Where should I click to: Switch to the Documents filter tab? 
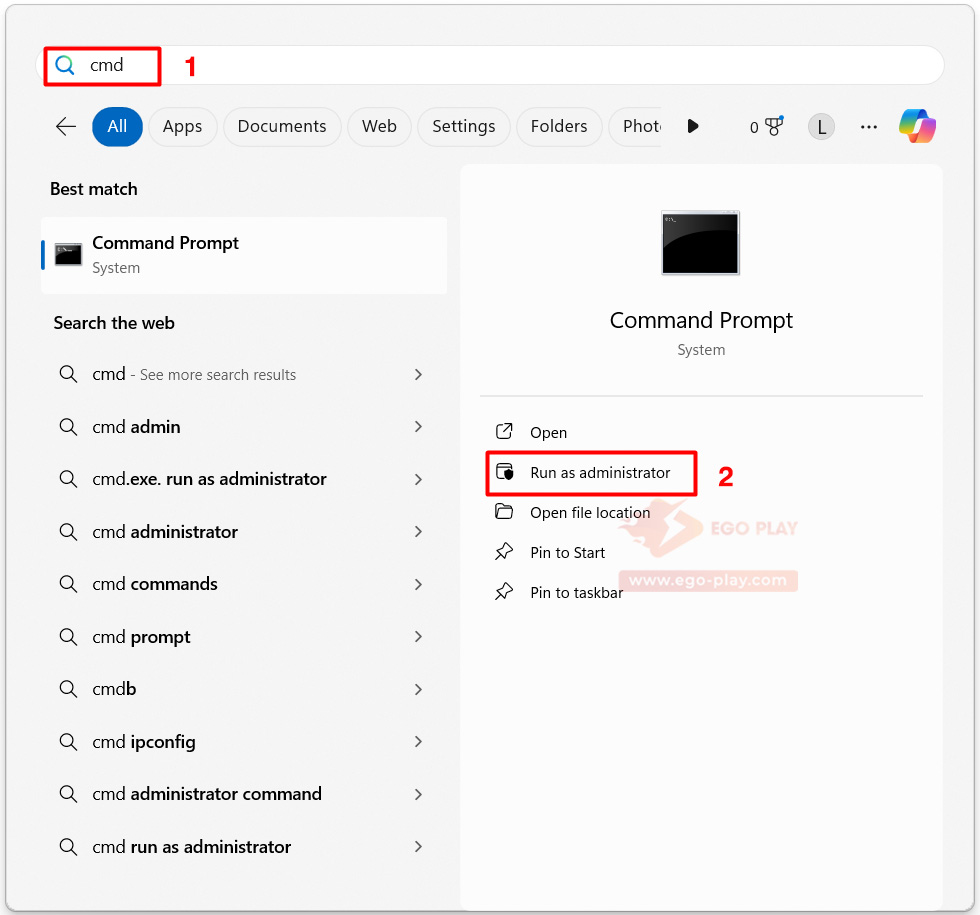[x=282, y=127]
